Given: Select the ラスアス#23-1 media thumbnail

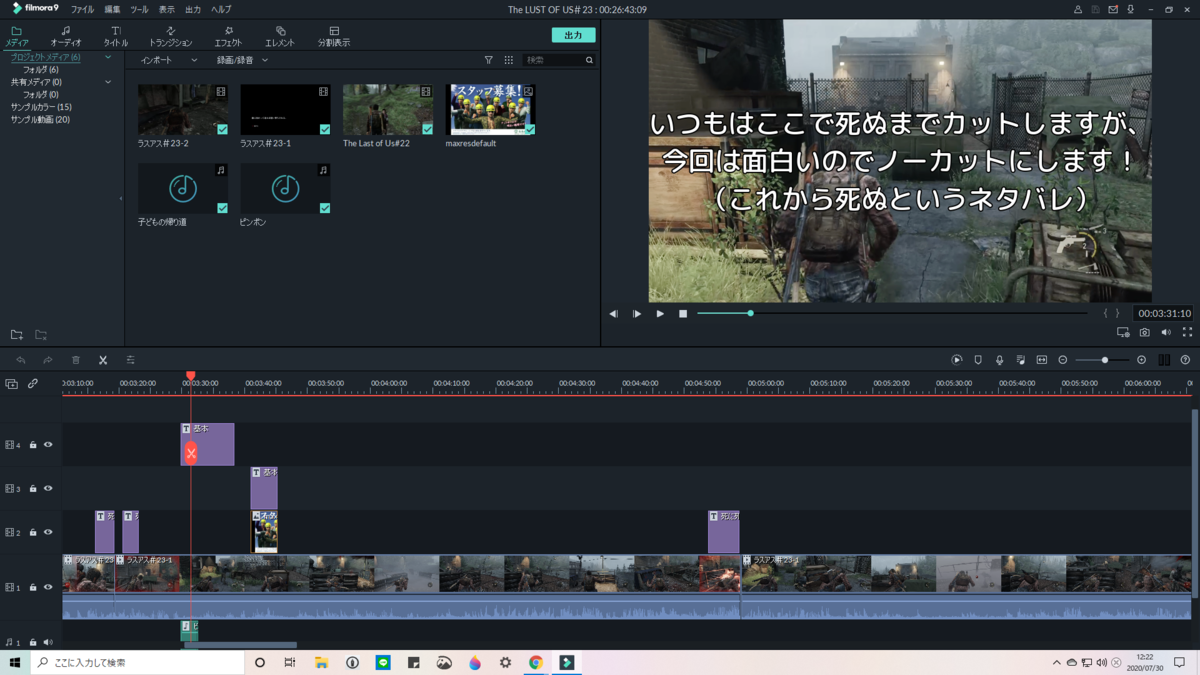Looking at the screenshot, I should (x=285, y=110).
